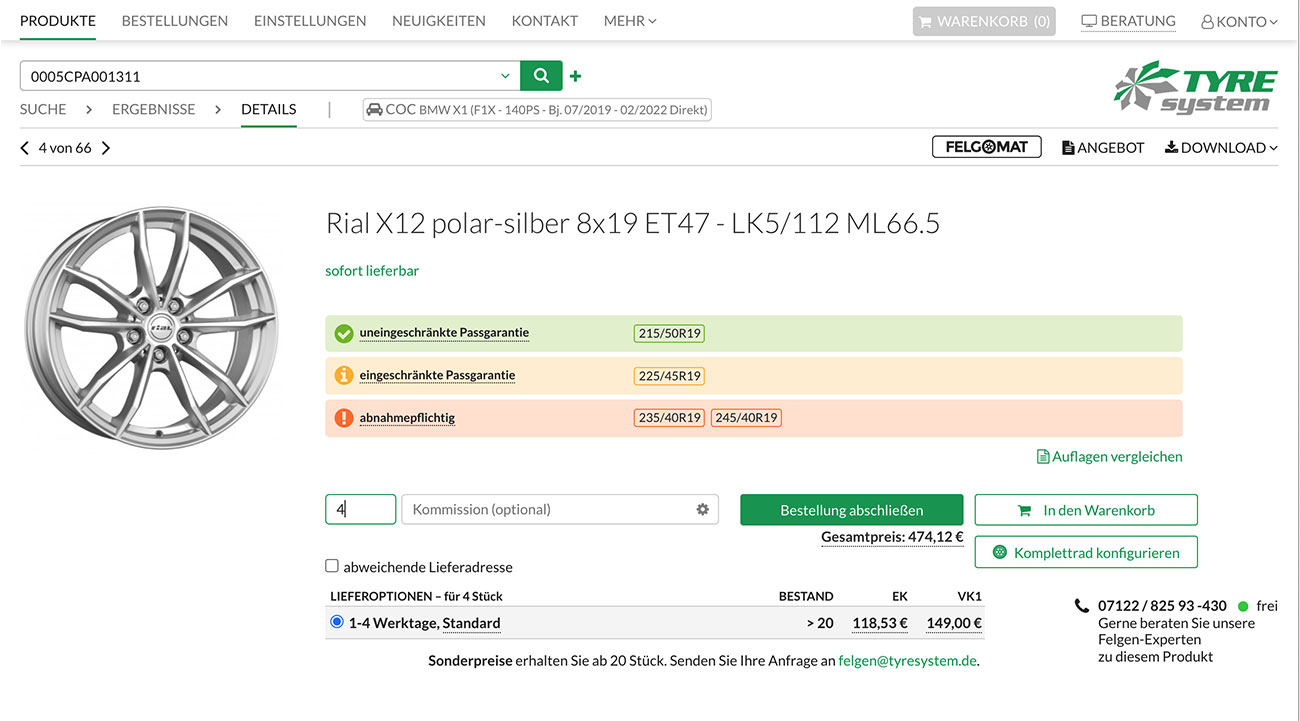Click the green search magnifier button

[x=541, y=76]
